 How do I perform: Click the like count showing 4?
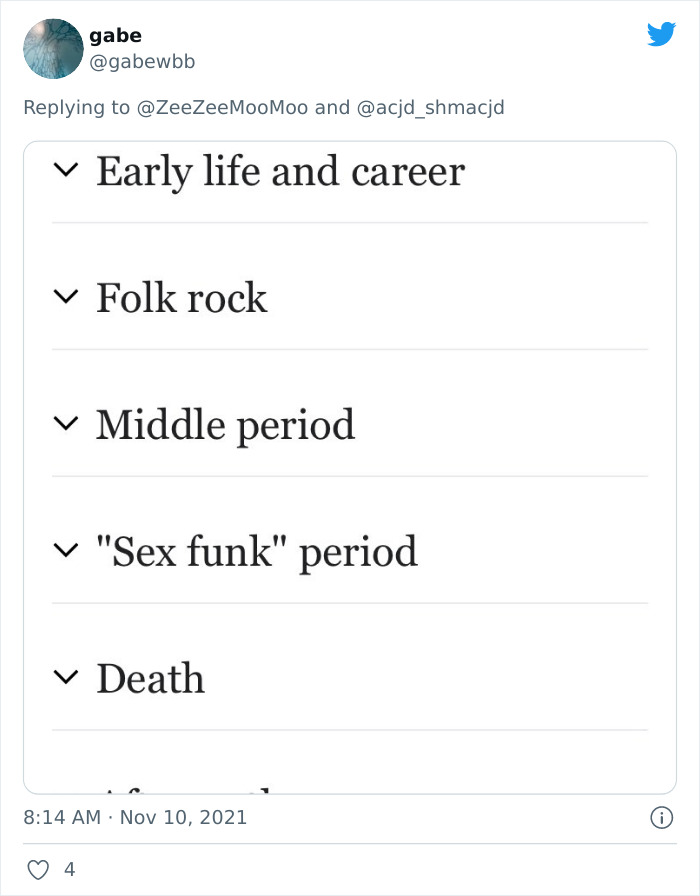(69, 871)
